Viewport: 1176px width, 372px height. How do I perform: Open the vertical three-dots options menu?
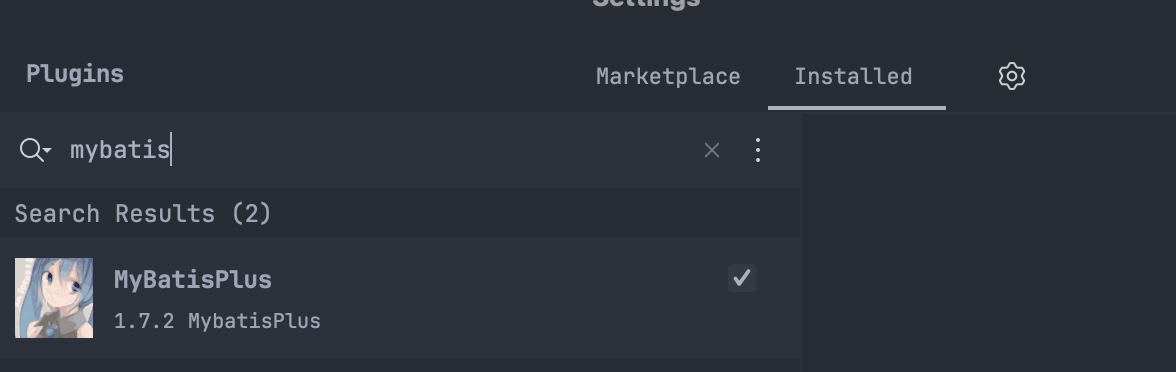pos(758,151)
